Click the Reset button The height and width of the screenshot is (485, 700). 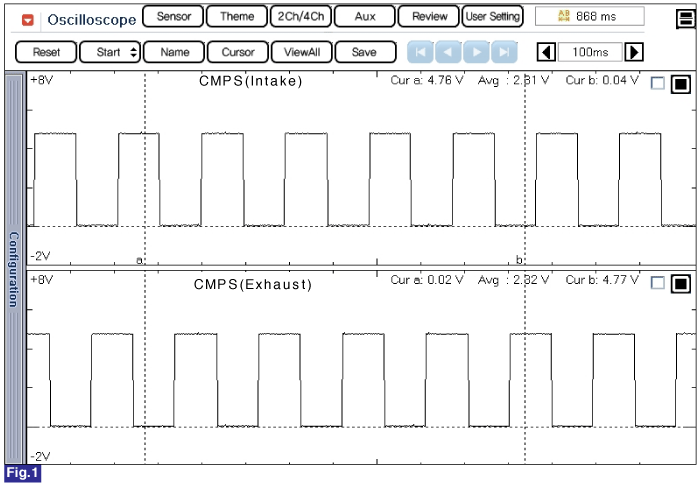46,52
